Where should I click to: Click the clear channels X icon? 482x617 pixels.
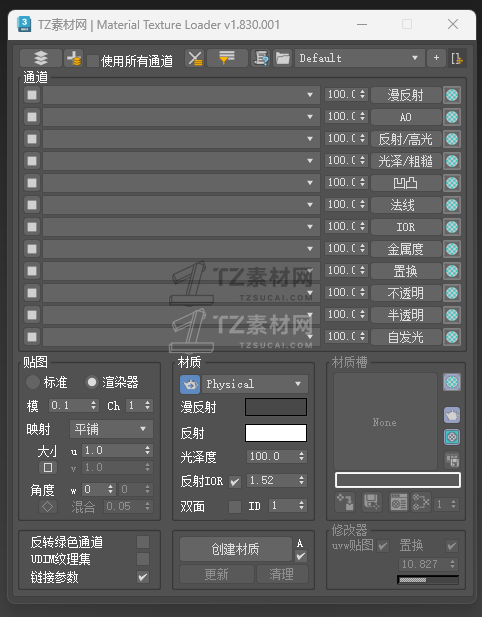(x=194, y=58)
